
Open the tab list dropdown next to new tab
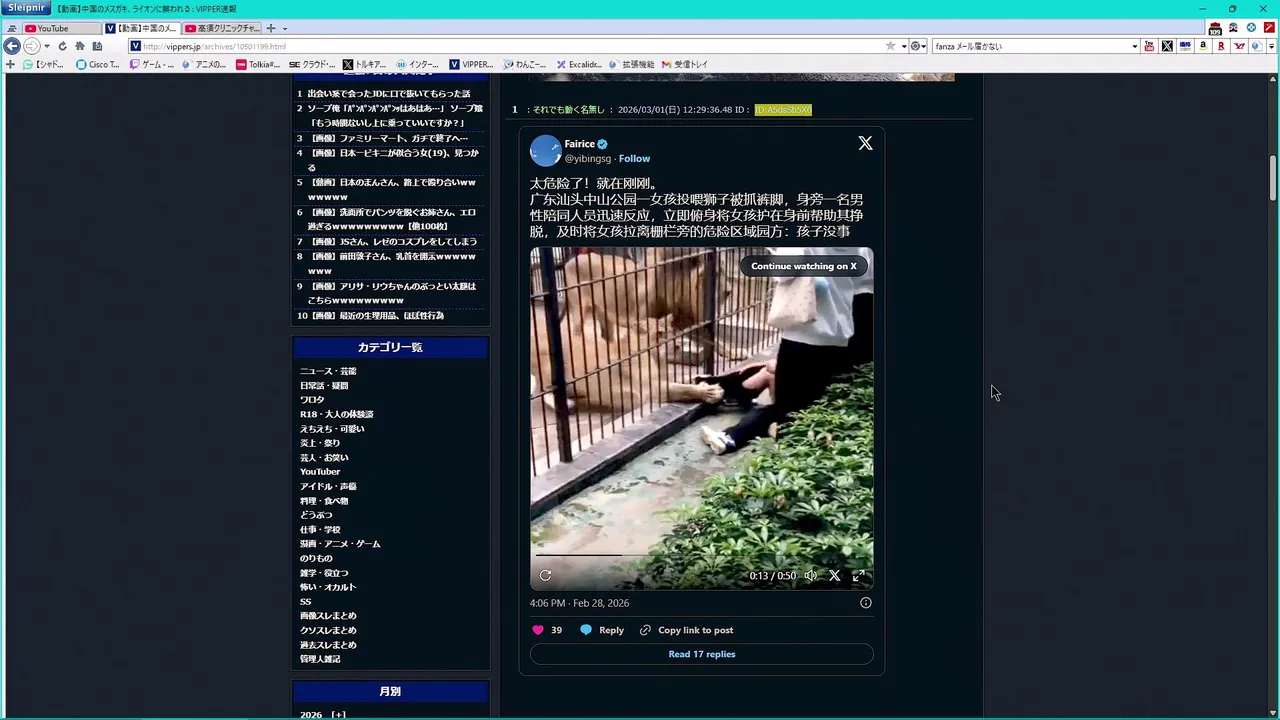[x=285, y=28]
